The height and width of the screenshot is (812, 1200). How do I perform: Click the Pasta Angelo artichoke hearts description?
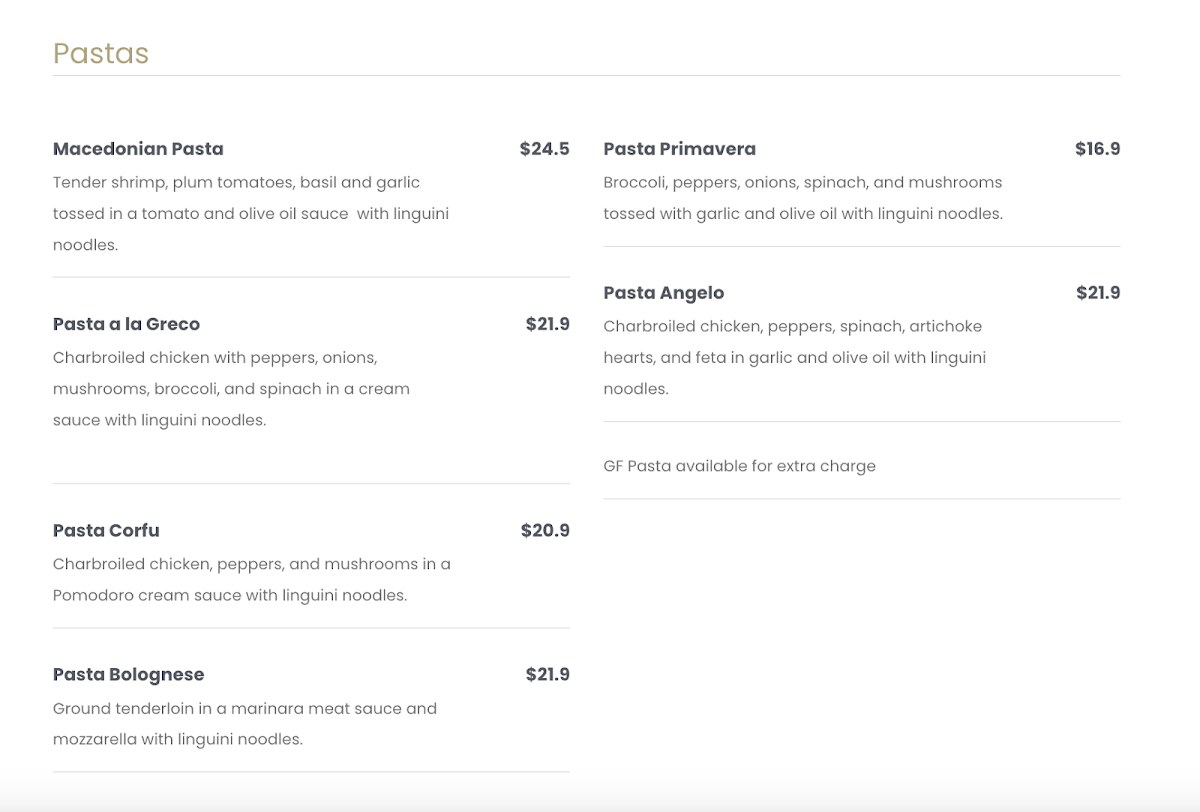pos(794,357)
